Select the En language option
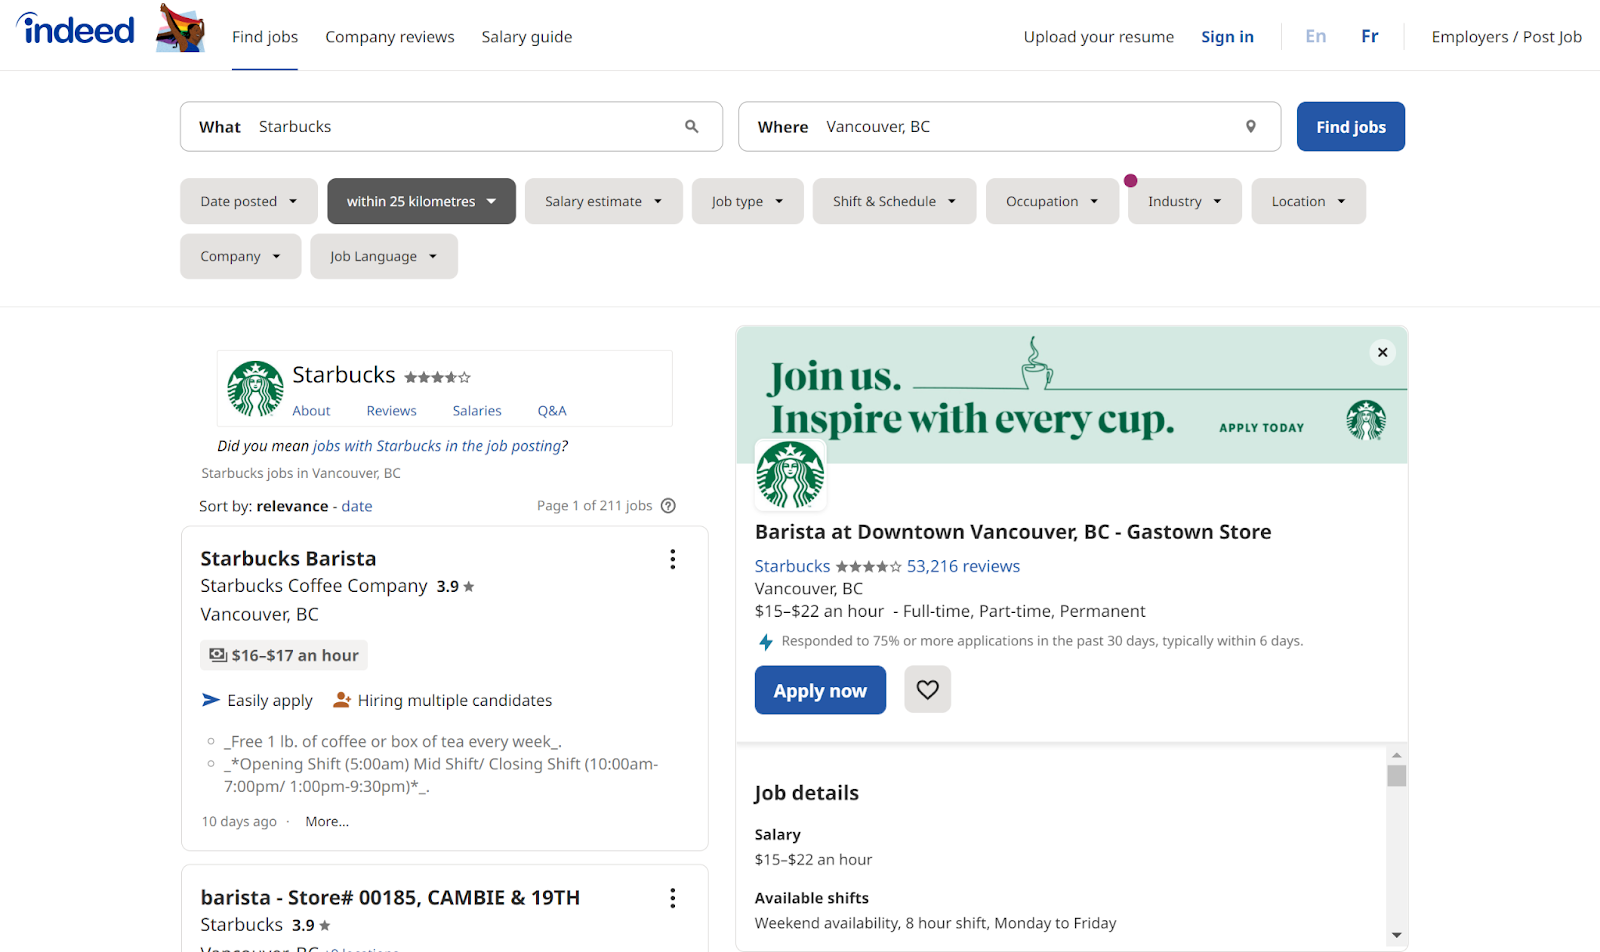This screenshot has width=1600, height=952. coord(1316,37)
